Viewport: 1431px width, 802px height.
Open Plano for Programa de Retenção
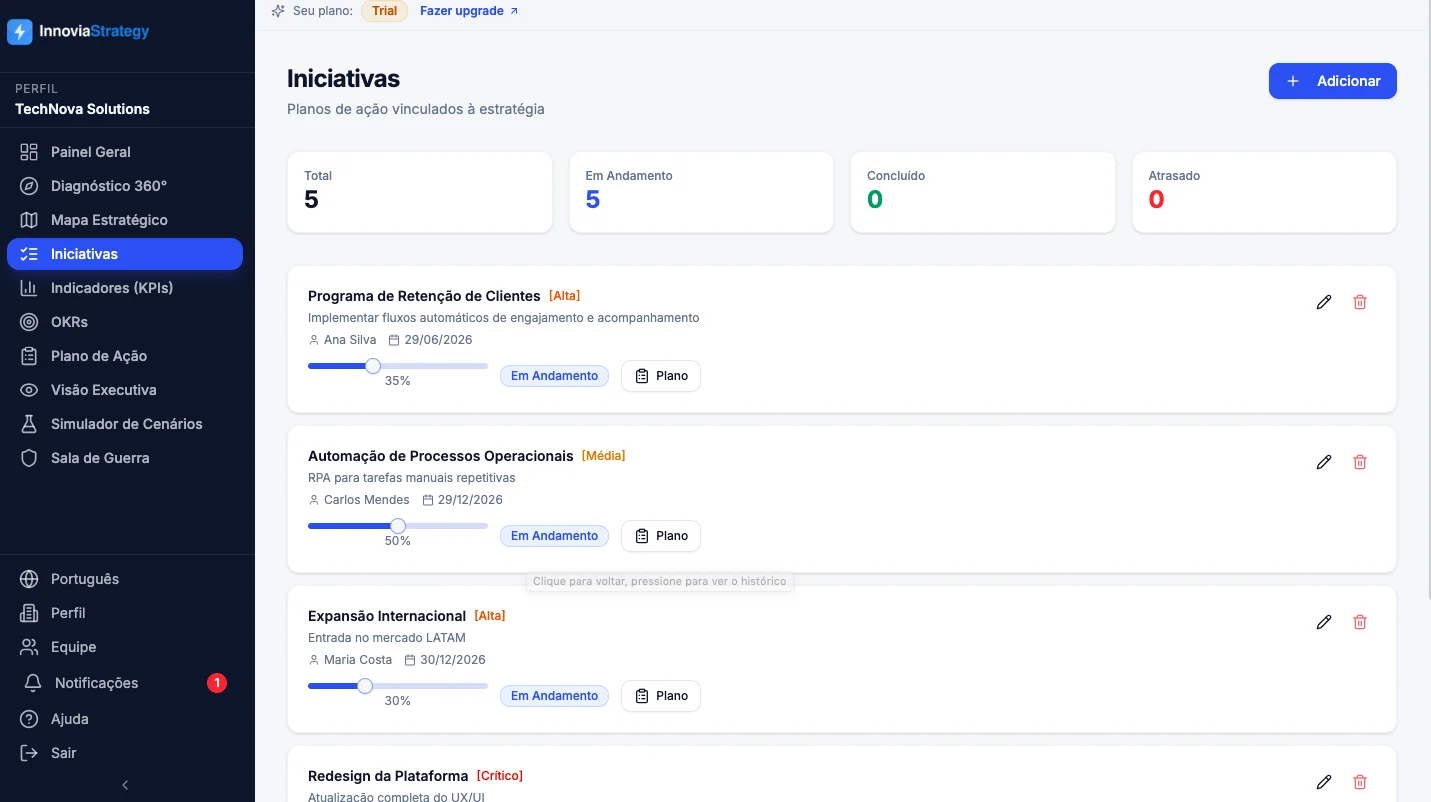(661, 376)
